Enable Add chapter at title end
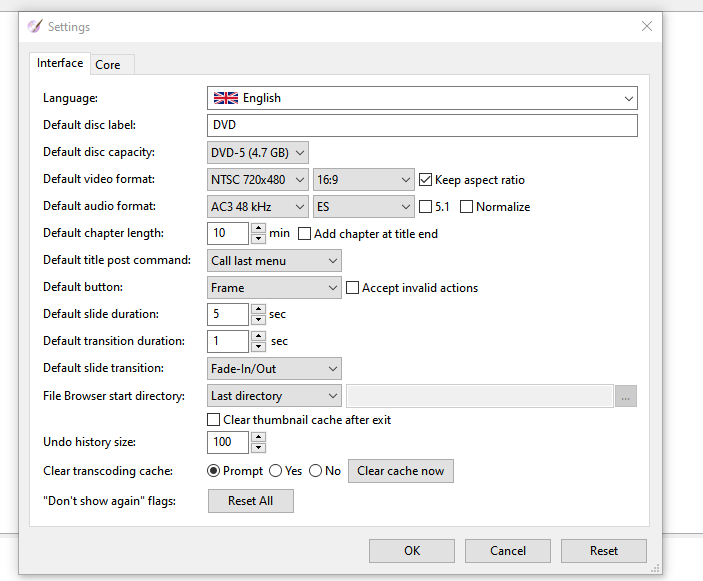Image resolution: width=703 pixels, height=581 pixels. click(305, 234)
